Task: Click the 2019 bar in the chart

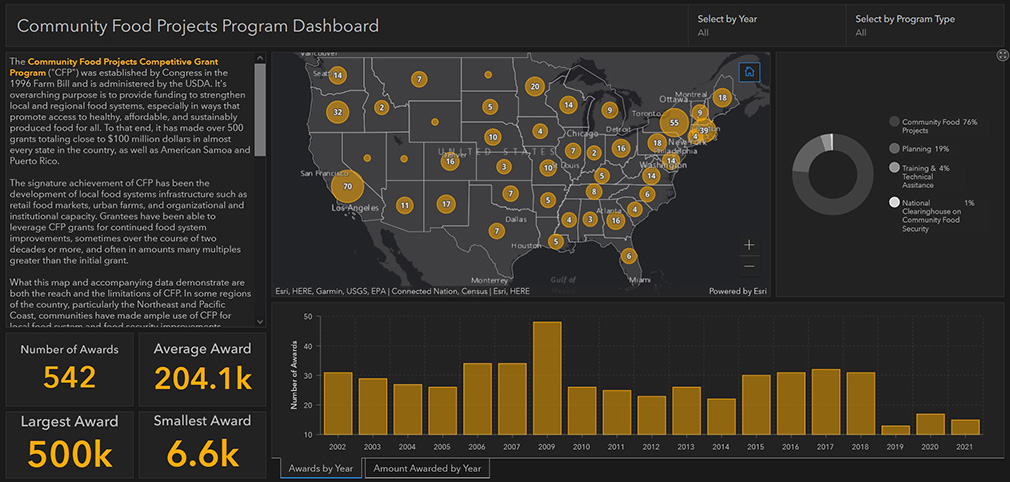Action: tap(895, 430)
